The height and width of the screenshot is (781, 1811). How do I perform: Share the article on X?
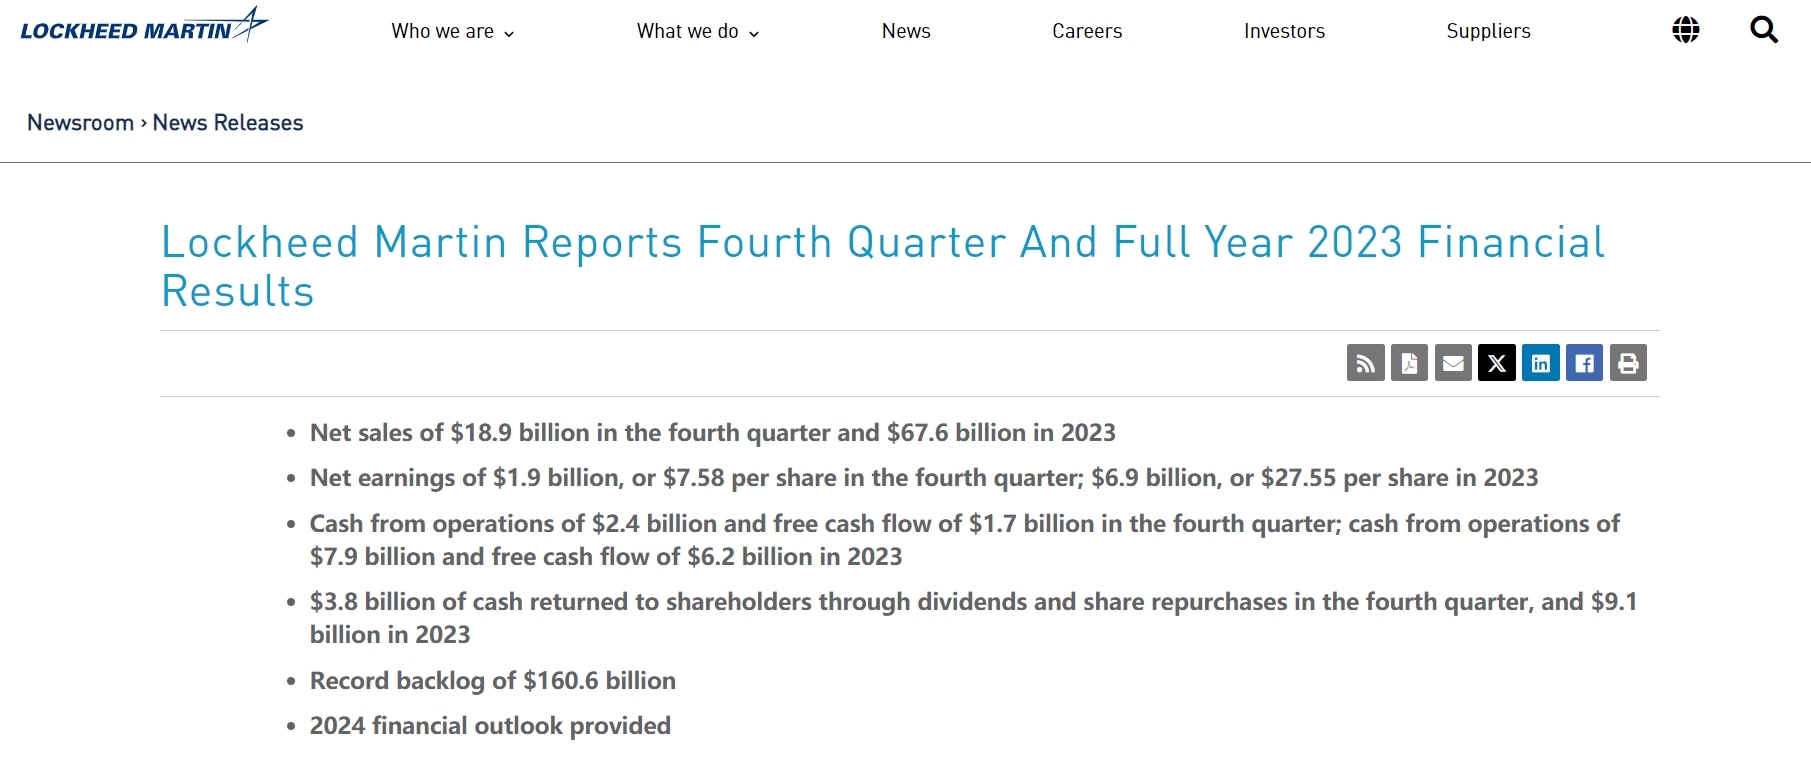pyautogui.click(x=1497, y=363)
